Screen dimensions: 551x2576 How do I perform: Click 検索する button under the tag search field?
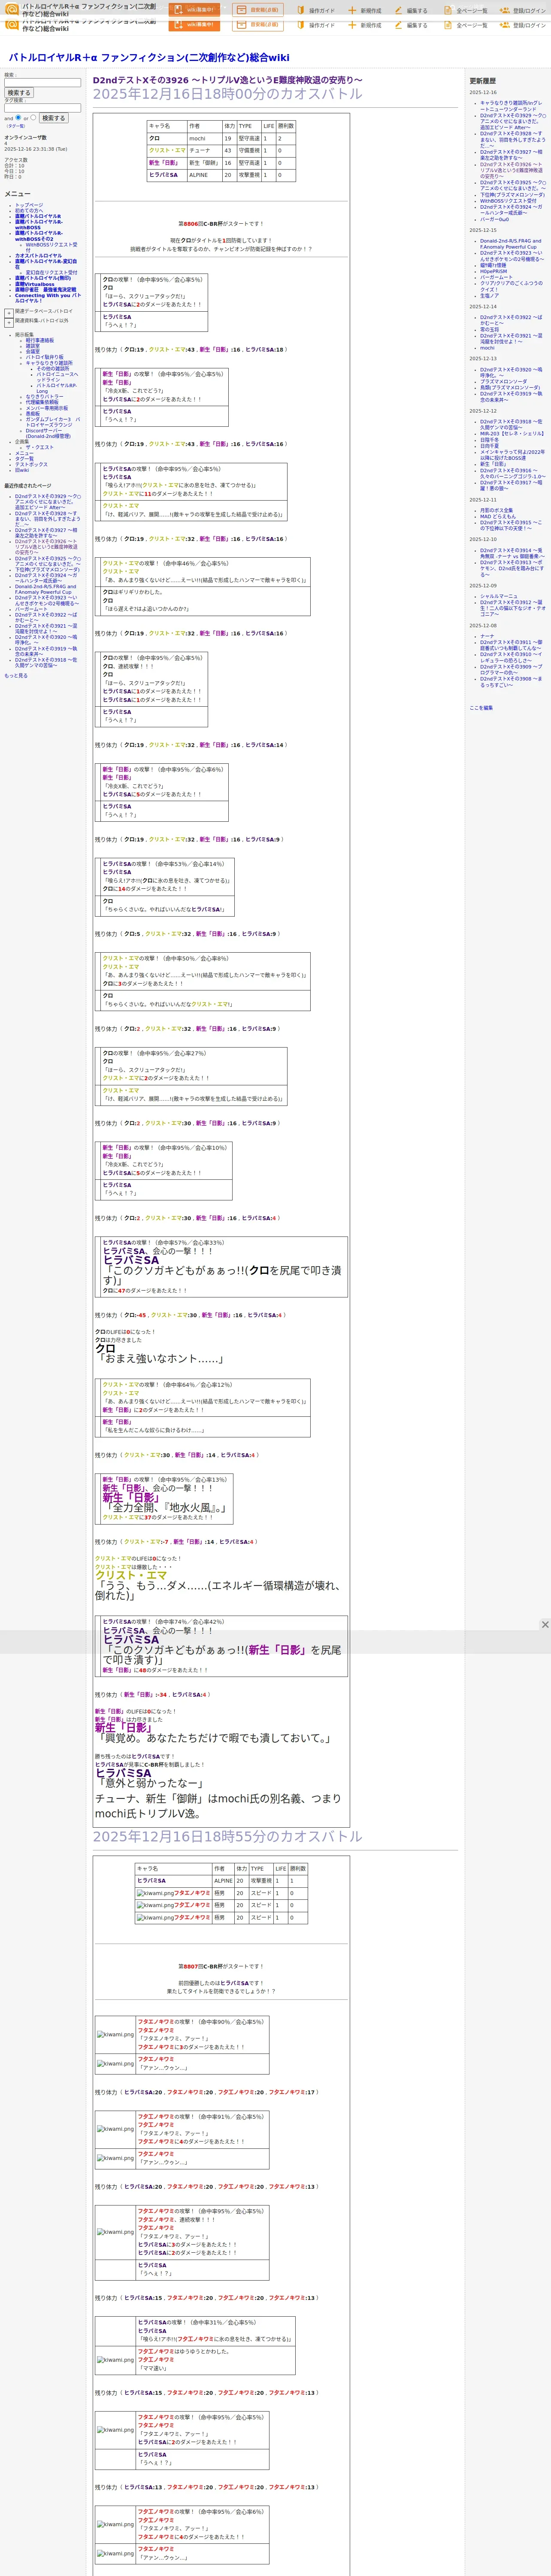click(x=53, y=118)
